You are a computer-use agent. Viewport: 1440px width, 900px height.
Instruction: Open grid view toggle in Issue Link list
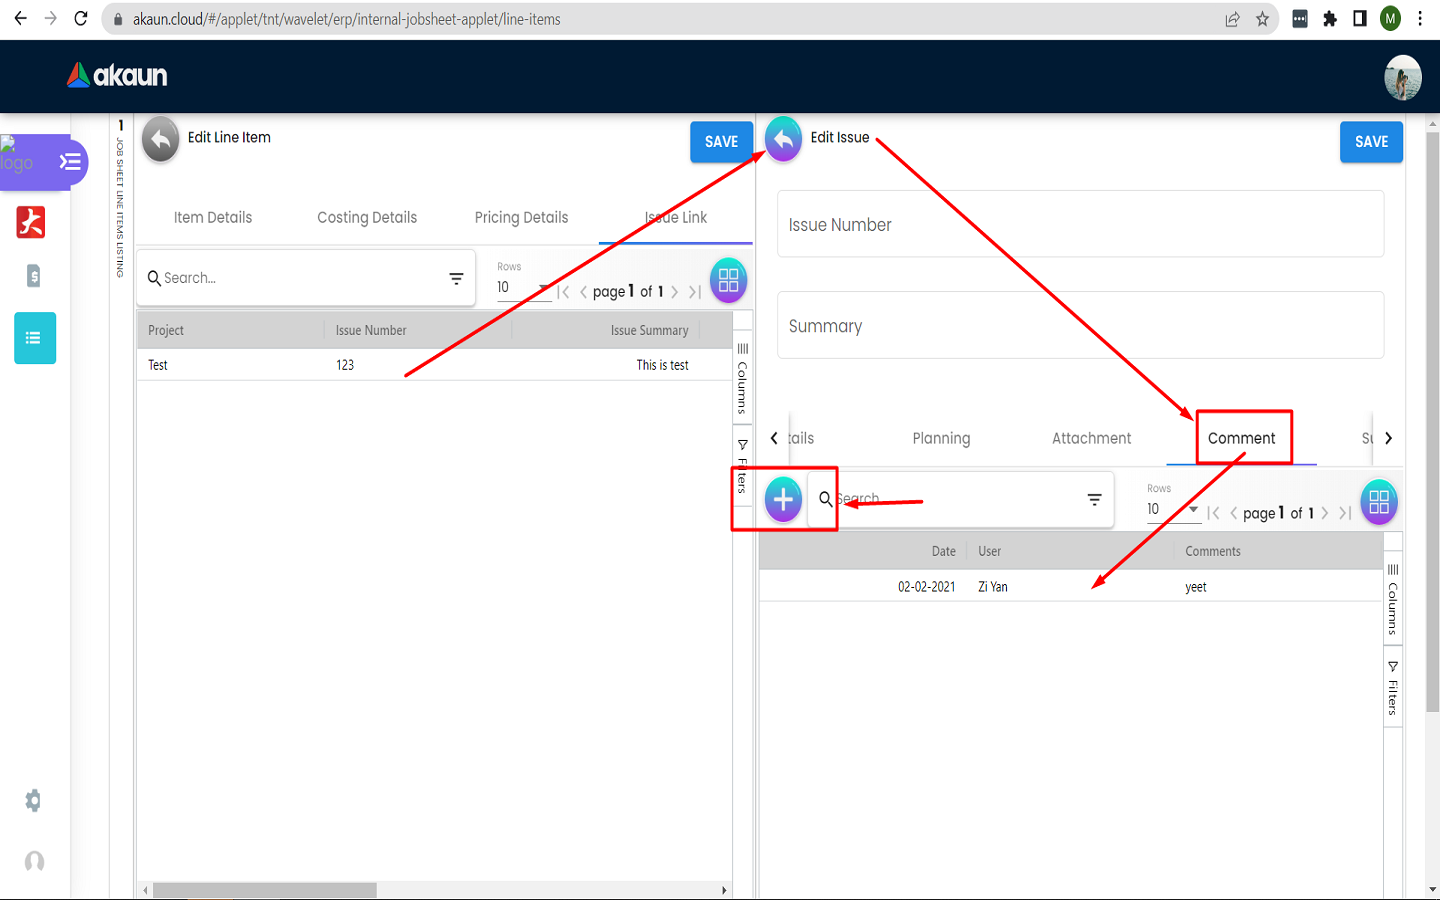pyautogui.click(x=728, y=280)
